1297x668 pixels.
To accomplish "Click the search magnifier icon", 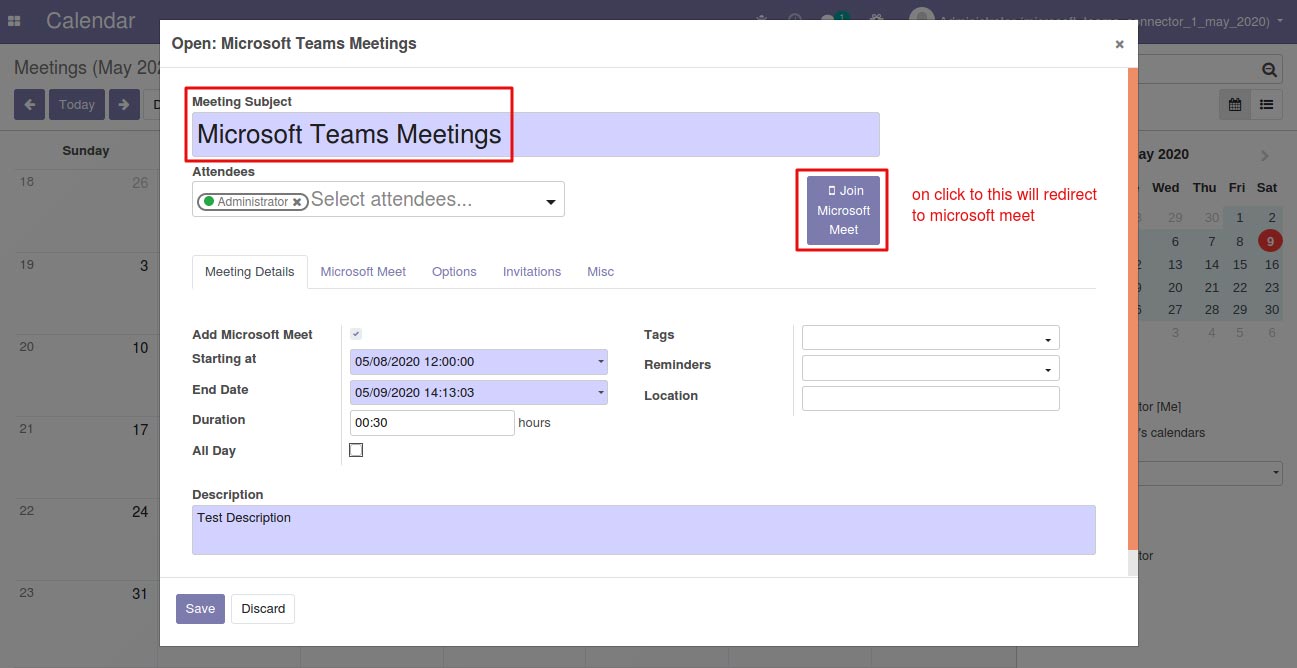I will (1269, 70).
